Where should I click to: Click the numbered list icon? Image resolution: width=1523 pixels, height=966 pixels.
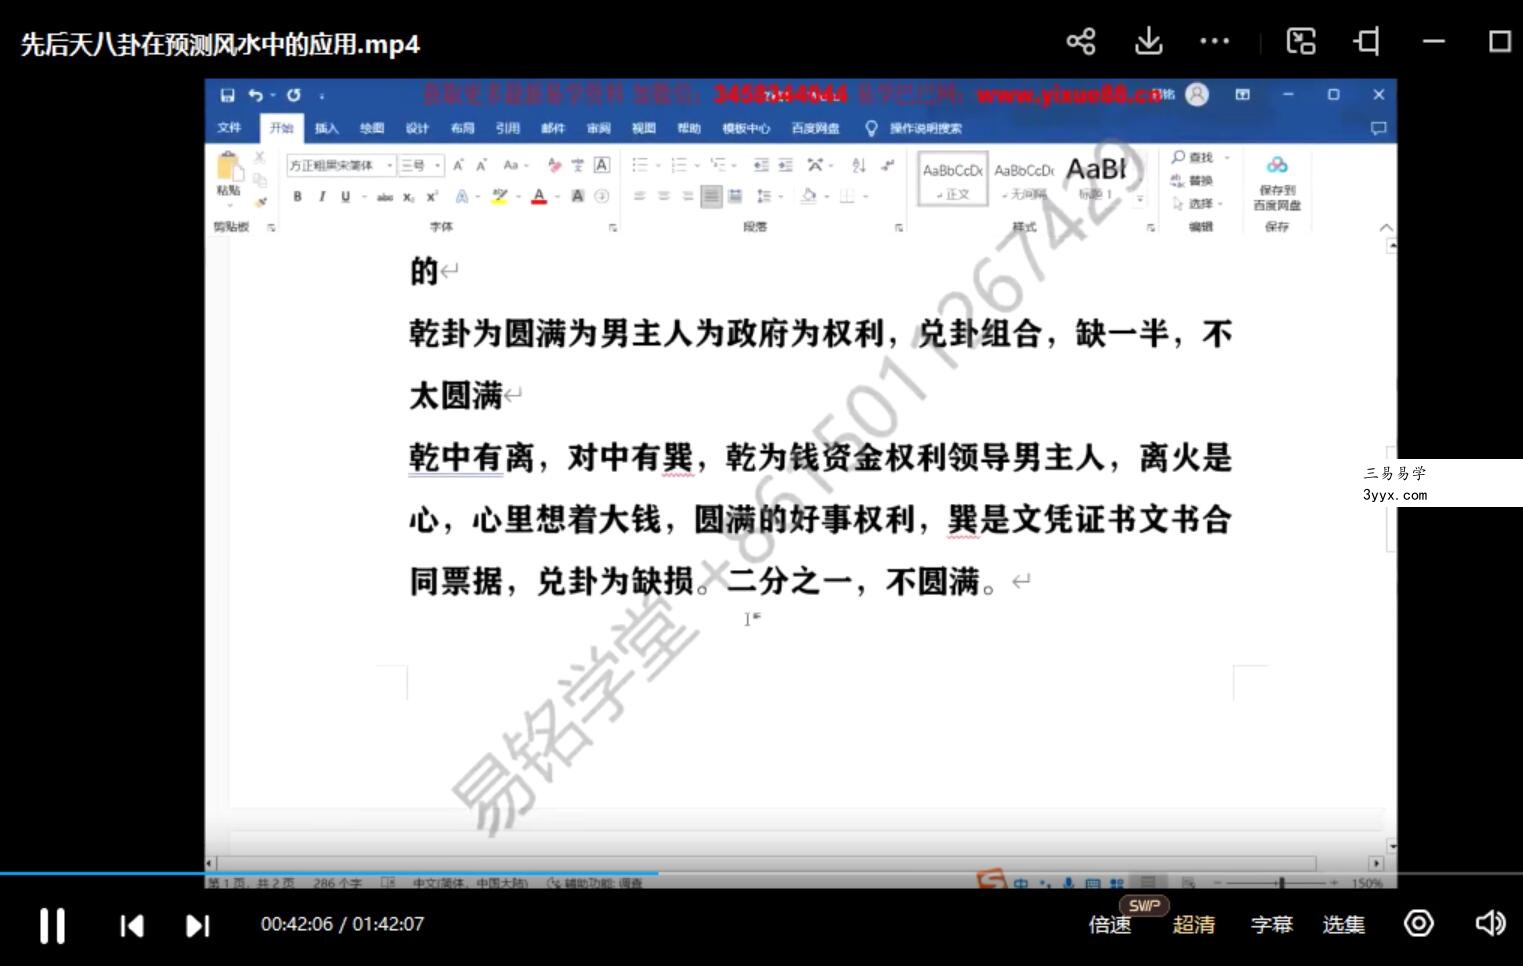(x=678, y=165)
